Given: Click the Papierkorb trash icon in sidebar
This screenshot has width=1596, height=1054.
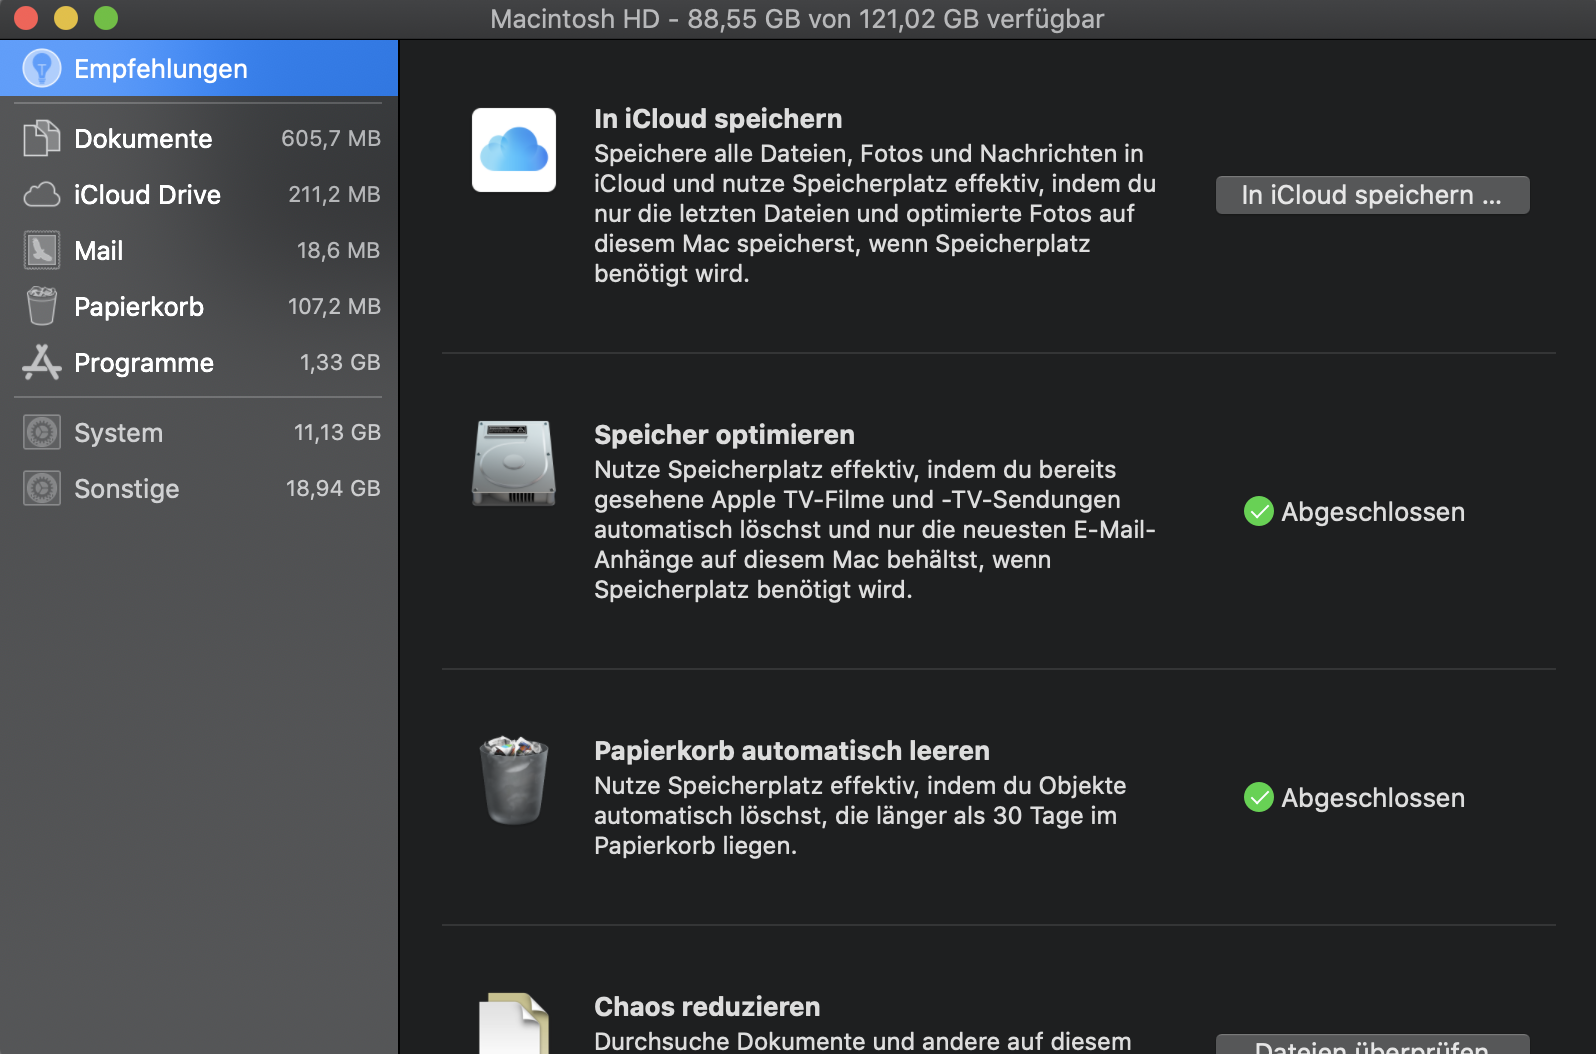Looking at the screenshot, I should pyautogui.click(x=41, y=306).
